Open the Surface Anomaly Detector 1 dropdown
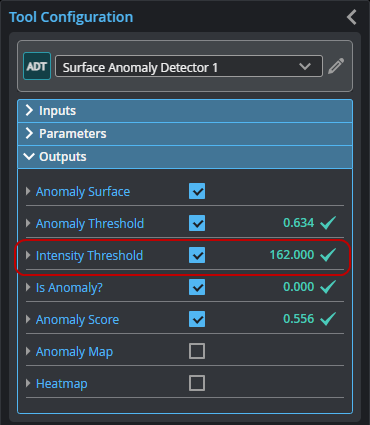The height and width of the screenshot is (425, 370). tap(189, 66)
